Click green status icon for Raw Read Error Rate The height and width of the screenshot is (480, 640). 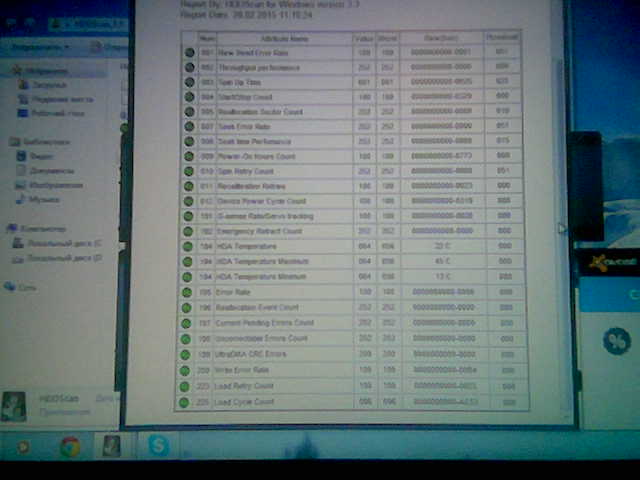[x=189, y=53]
